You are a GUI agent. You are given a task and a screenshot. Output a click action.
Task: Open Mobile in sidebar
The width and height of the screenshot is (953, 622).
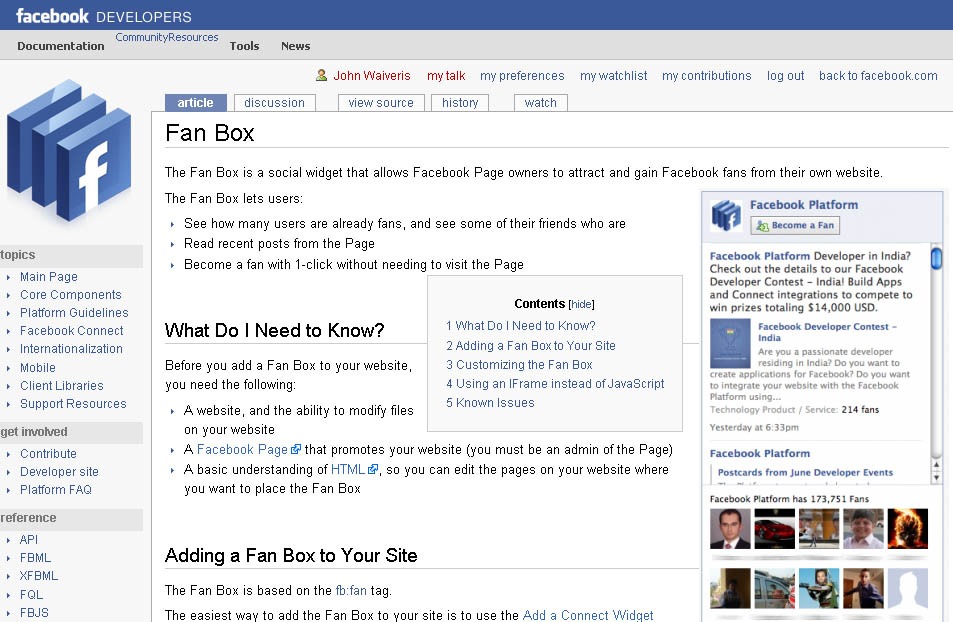point(38,367)
